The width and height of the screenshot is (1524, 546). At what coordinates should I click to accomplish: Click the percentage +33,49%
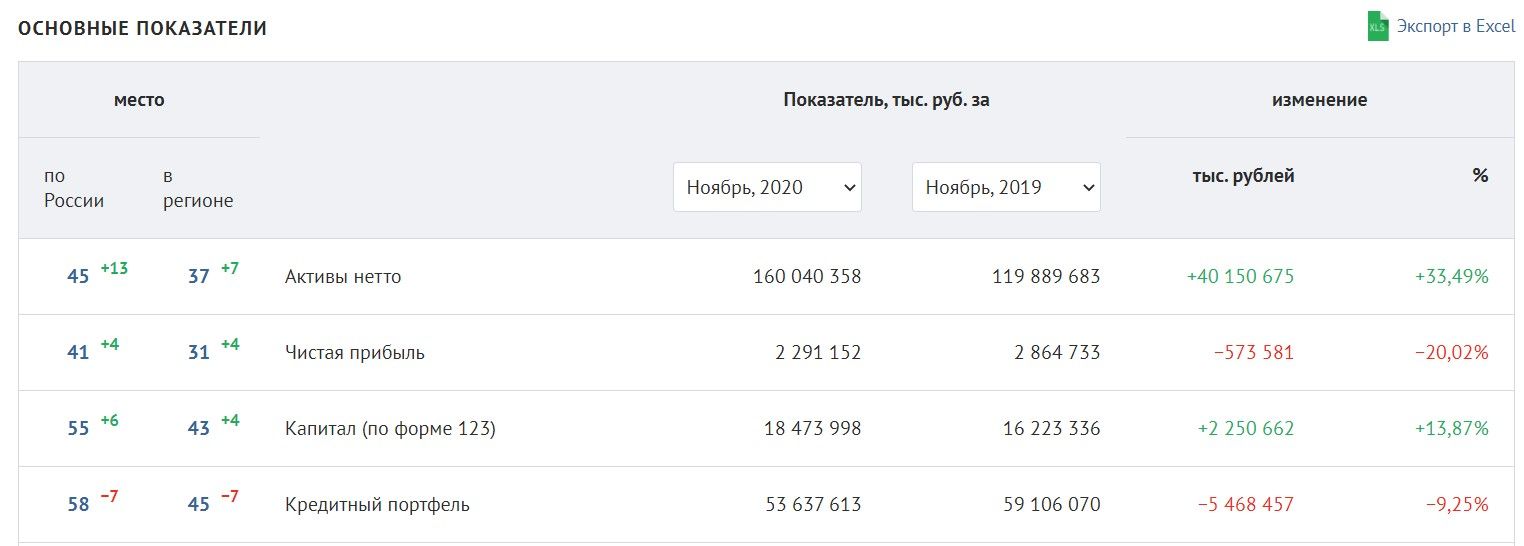(1452, 277)
